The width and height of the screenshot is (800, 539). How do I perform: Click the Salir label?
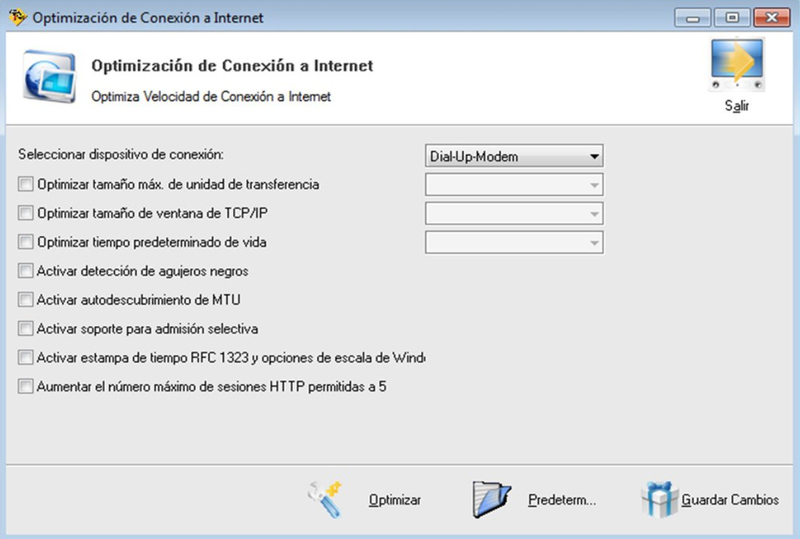point(737,106)
